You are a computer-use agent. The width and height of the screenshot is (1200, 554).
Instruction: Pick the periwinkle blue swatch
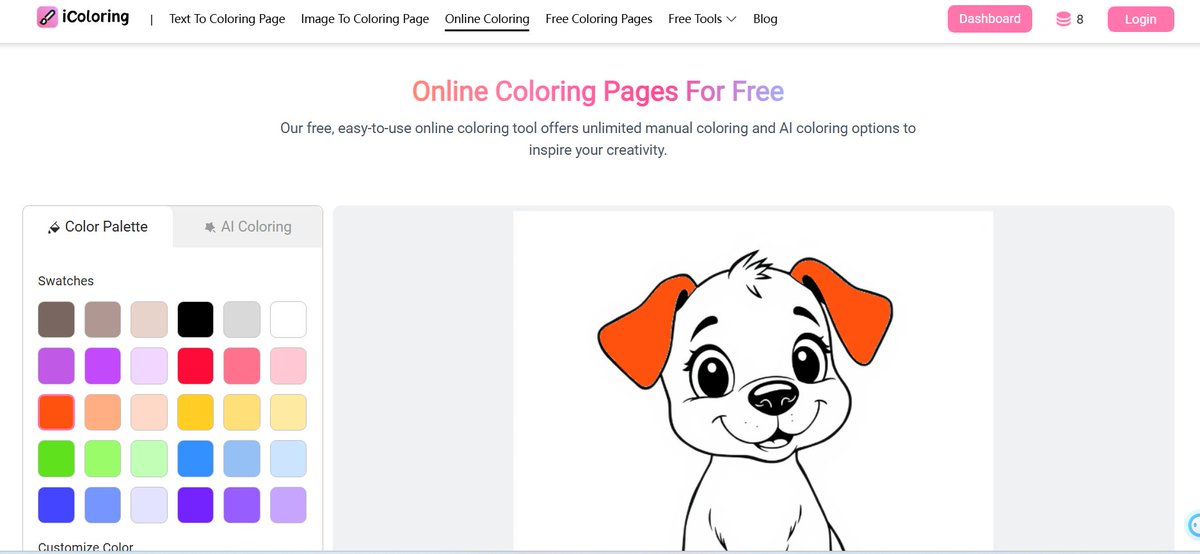tap(103, 505)
